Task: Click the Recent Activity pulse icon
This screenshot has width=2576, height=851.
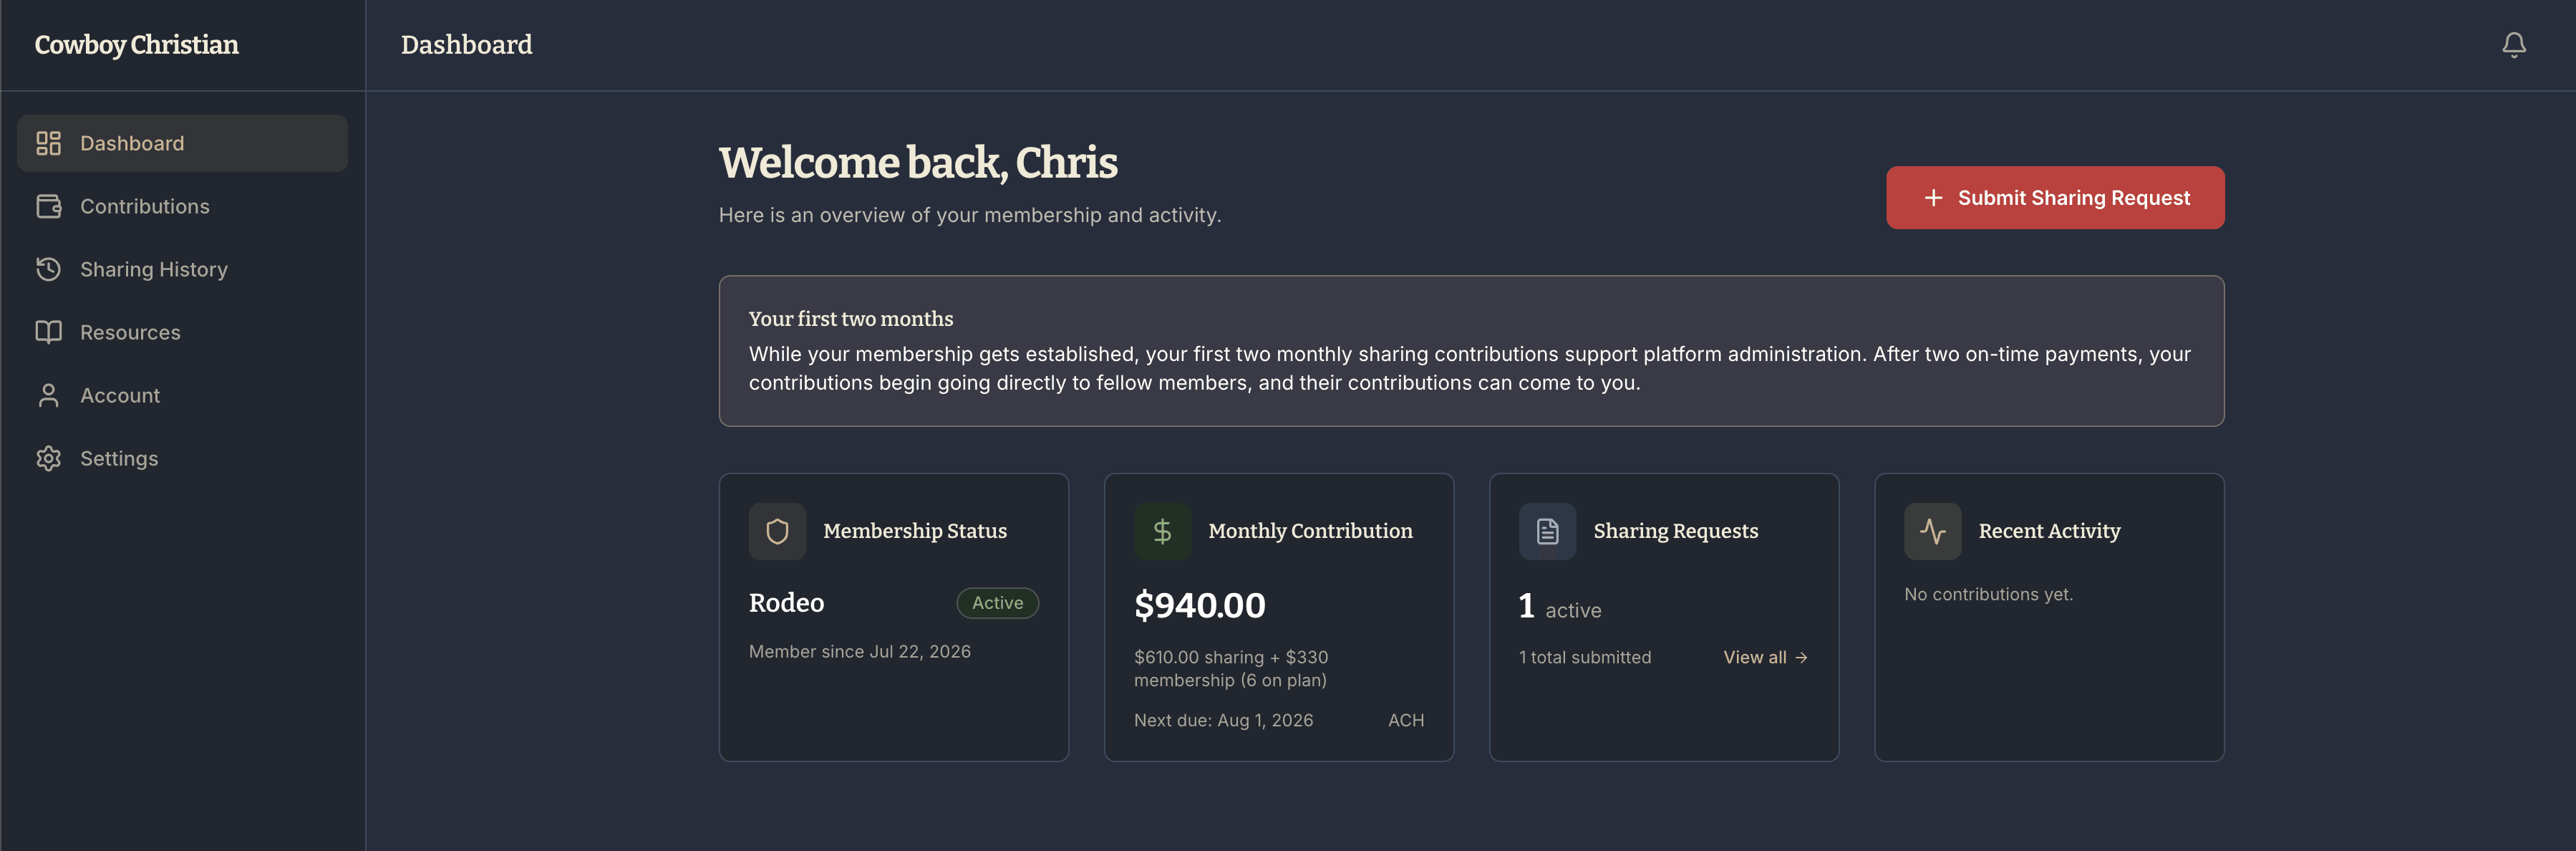Action: 1932,531
